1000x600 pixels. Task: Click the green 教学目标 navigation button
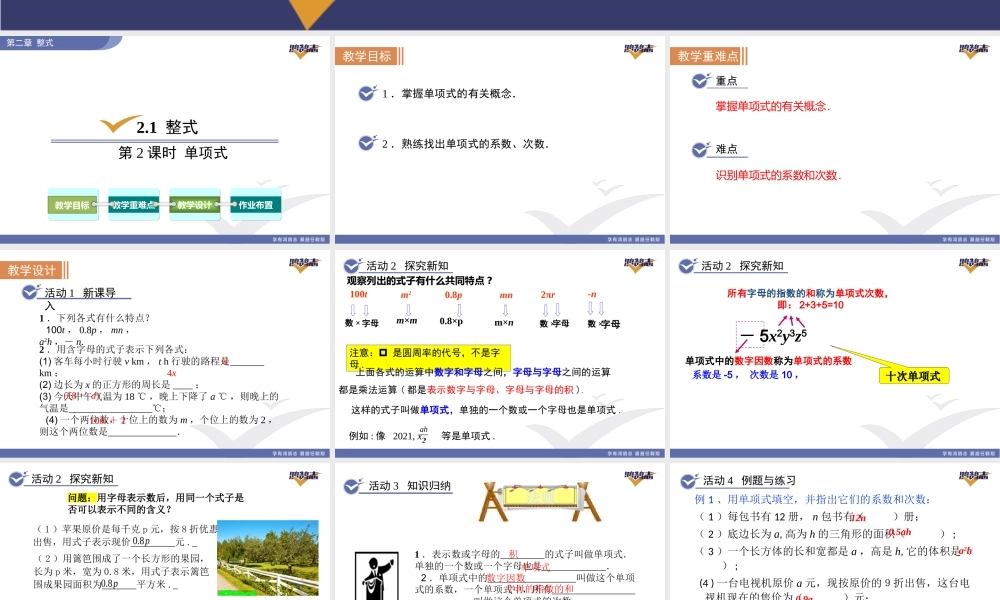tap(73, 205)
